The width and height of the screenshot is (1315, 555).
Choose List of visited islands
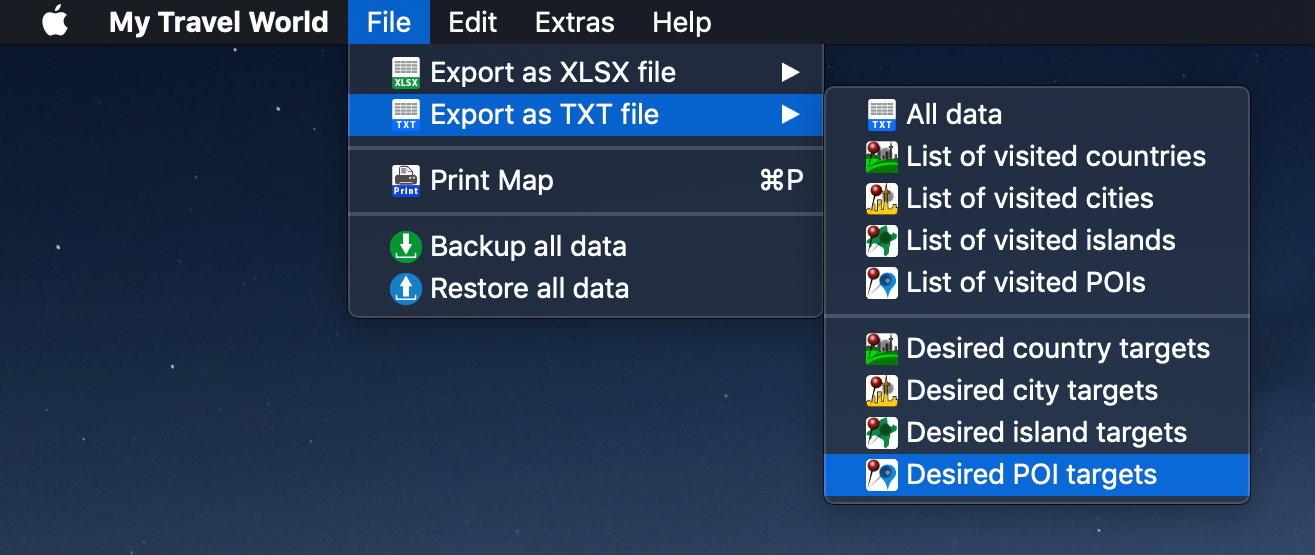(1037, 241)
